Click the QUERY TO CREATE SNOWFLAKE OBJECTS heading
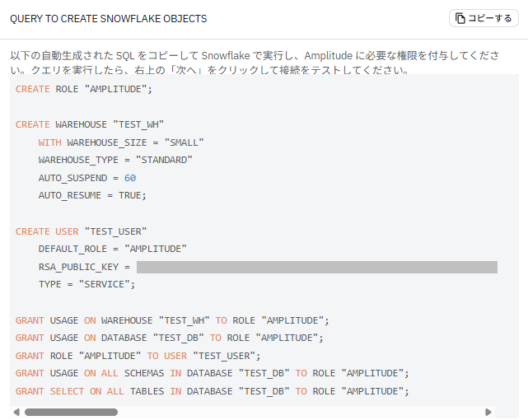Viewport: 528px width, 420px height. pos(108,19)
